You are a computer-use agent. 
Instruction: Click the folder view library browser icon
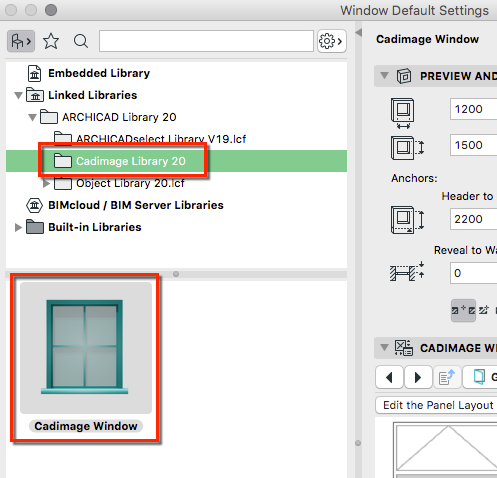tap(21, 41)
